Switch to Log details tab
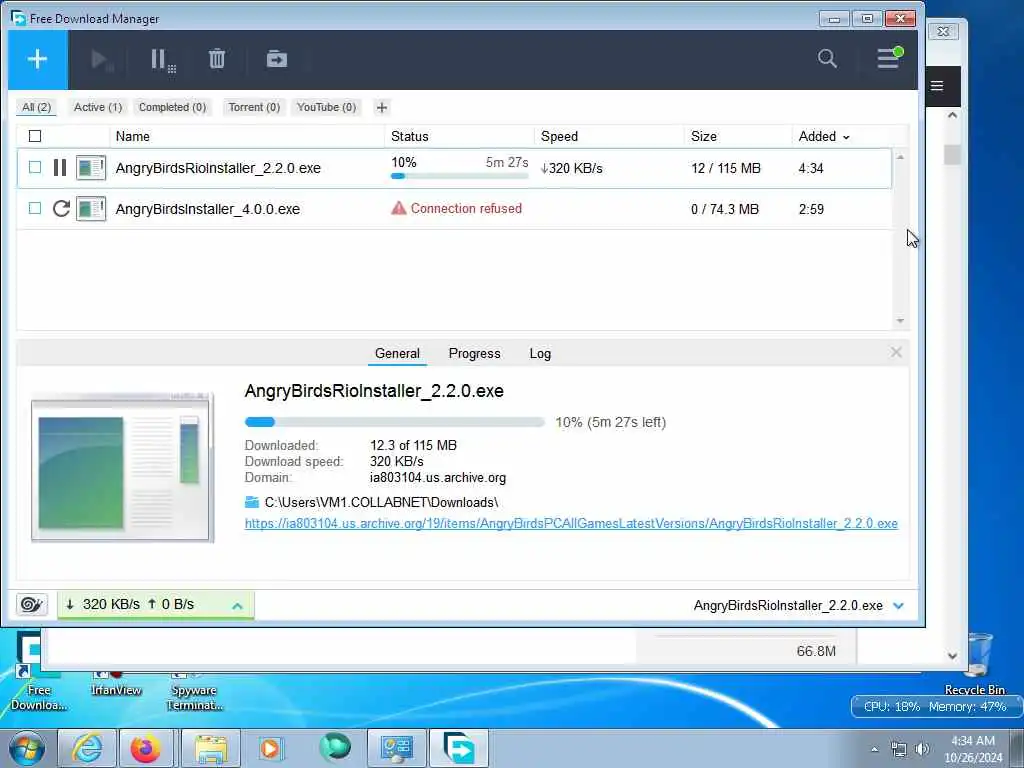Image resolution: width=1024 pixels, height=768 pixels. pos(540,353)
